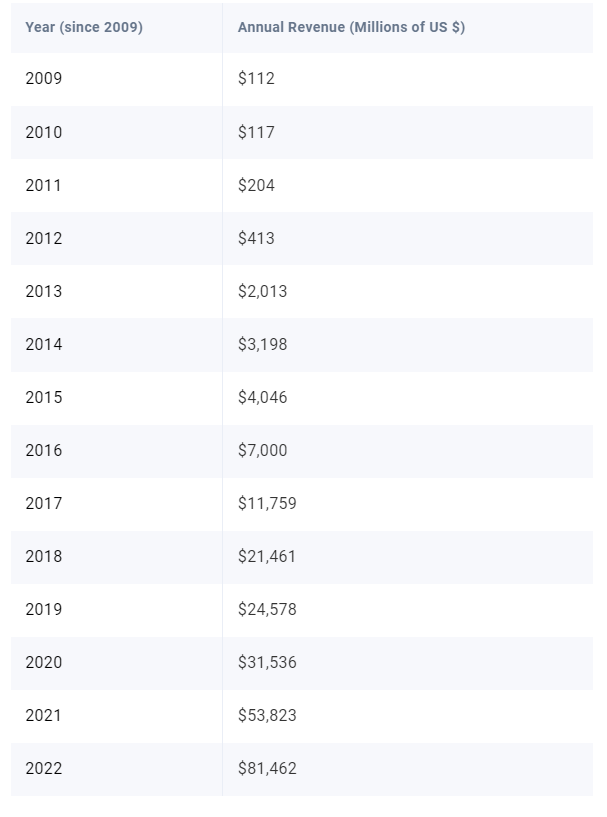The height and width of the screenshot is (817, 607).
Task: Click the $204 revenue value
Action: click(256, 185)
